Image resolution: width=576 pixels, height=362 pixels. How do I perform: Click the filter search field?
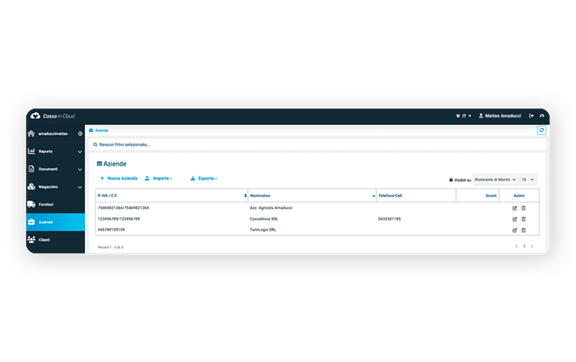click(x=317, y=145)
